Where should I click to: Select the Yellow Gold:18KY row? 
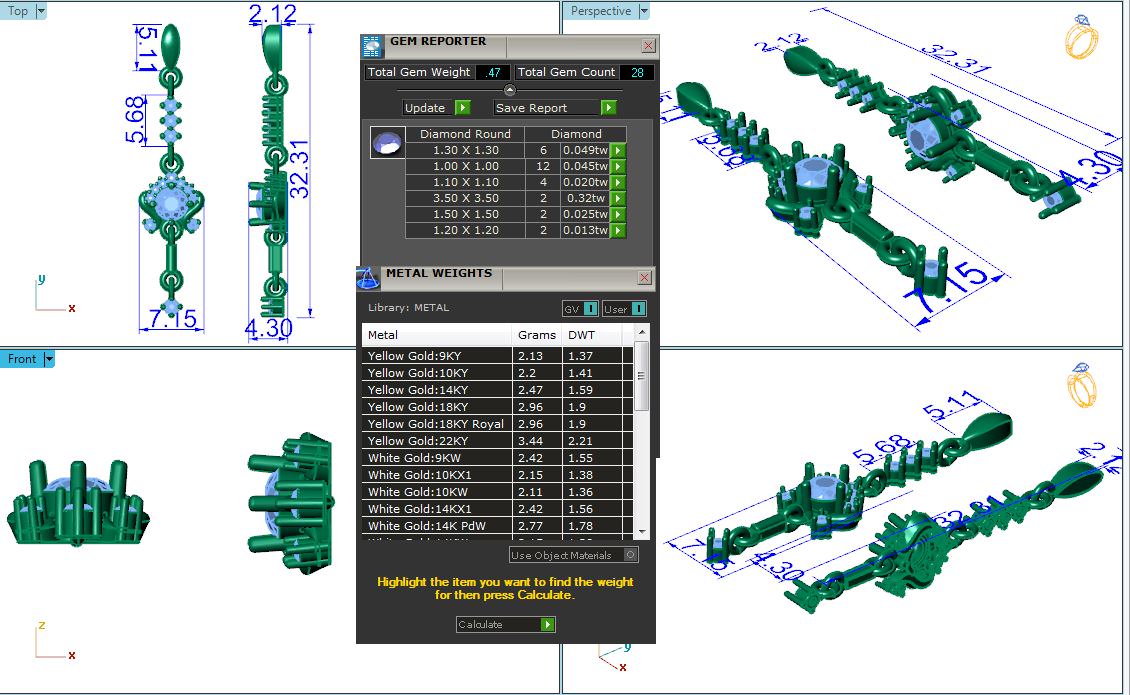pyautogui.click(x=437, y=407)
